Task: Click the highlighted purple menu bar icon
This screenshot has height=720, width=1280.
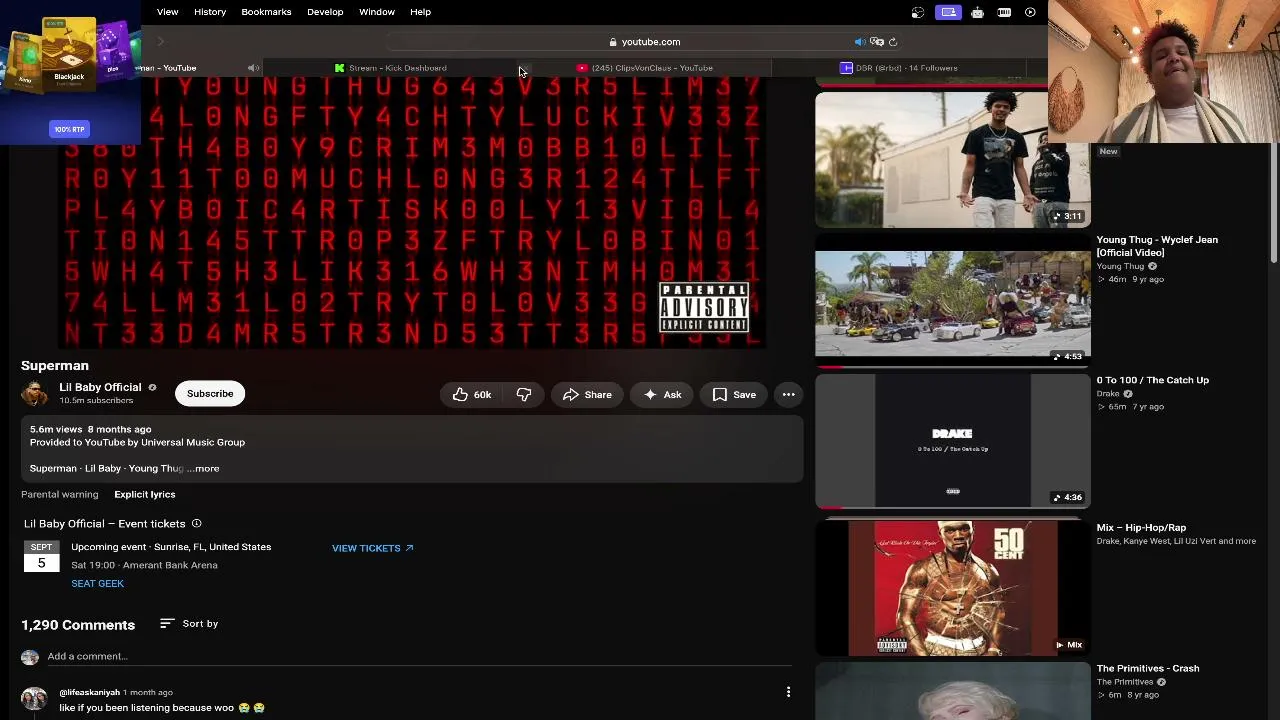Action: click(948, 12)
